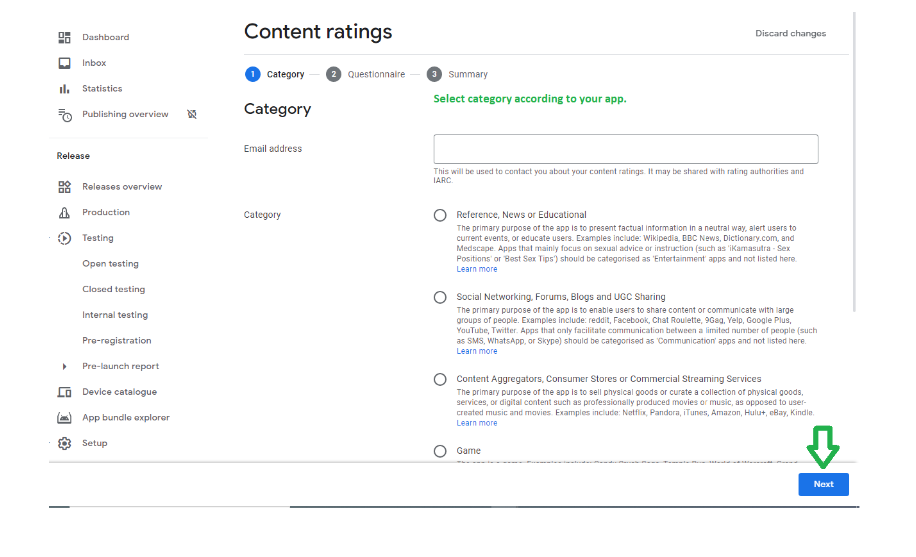Viewport: 916px width, 557px height.
Task: Click the Publishing overview clock icon
Action: (65, 115)
